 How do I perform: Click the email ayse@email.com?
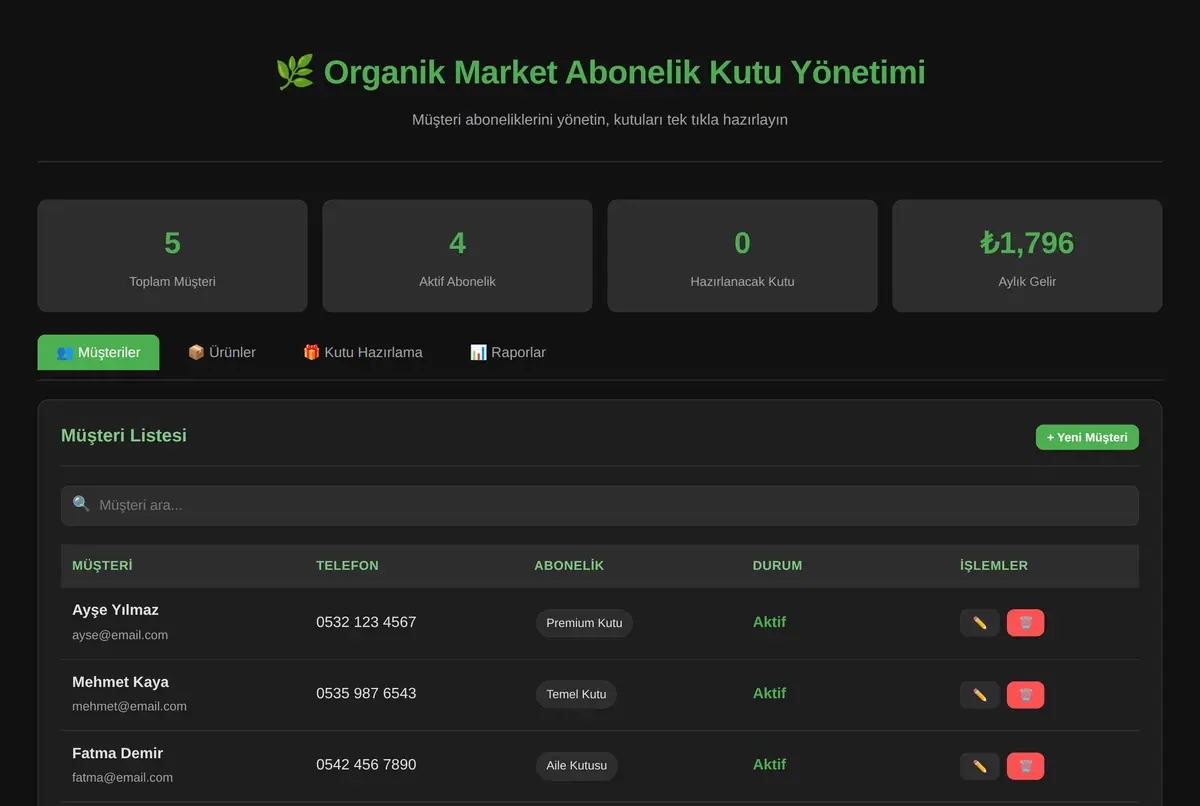120,635
